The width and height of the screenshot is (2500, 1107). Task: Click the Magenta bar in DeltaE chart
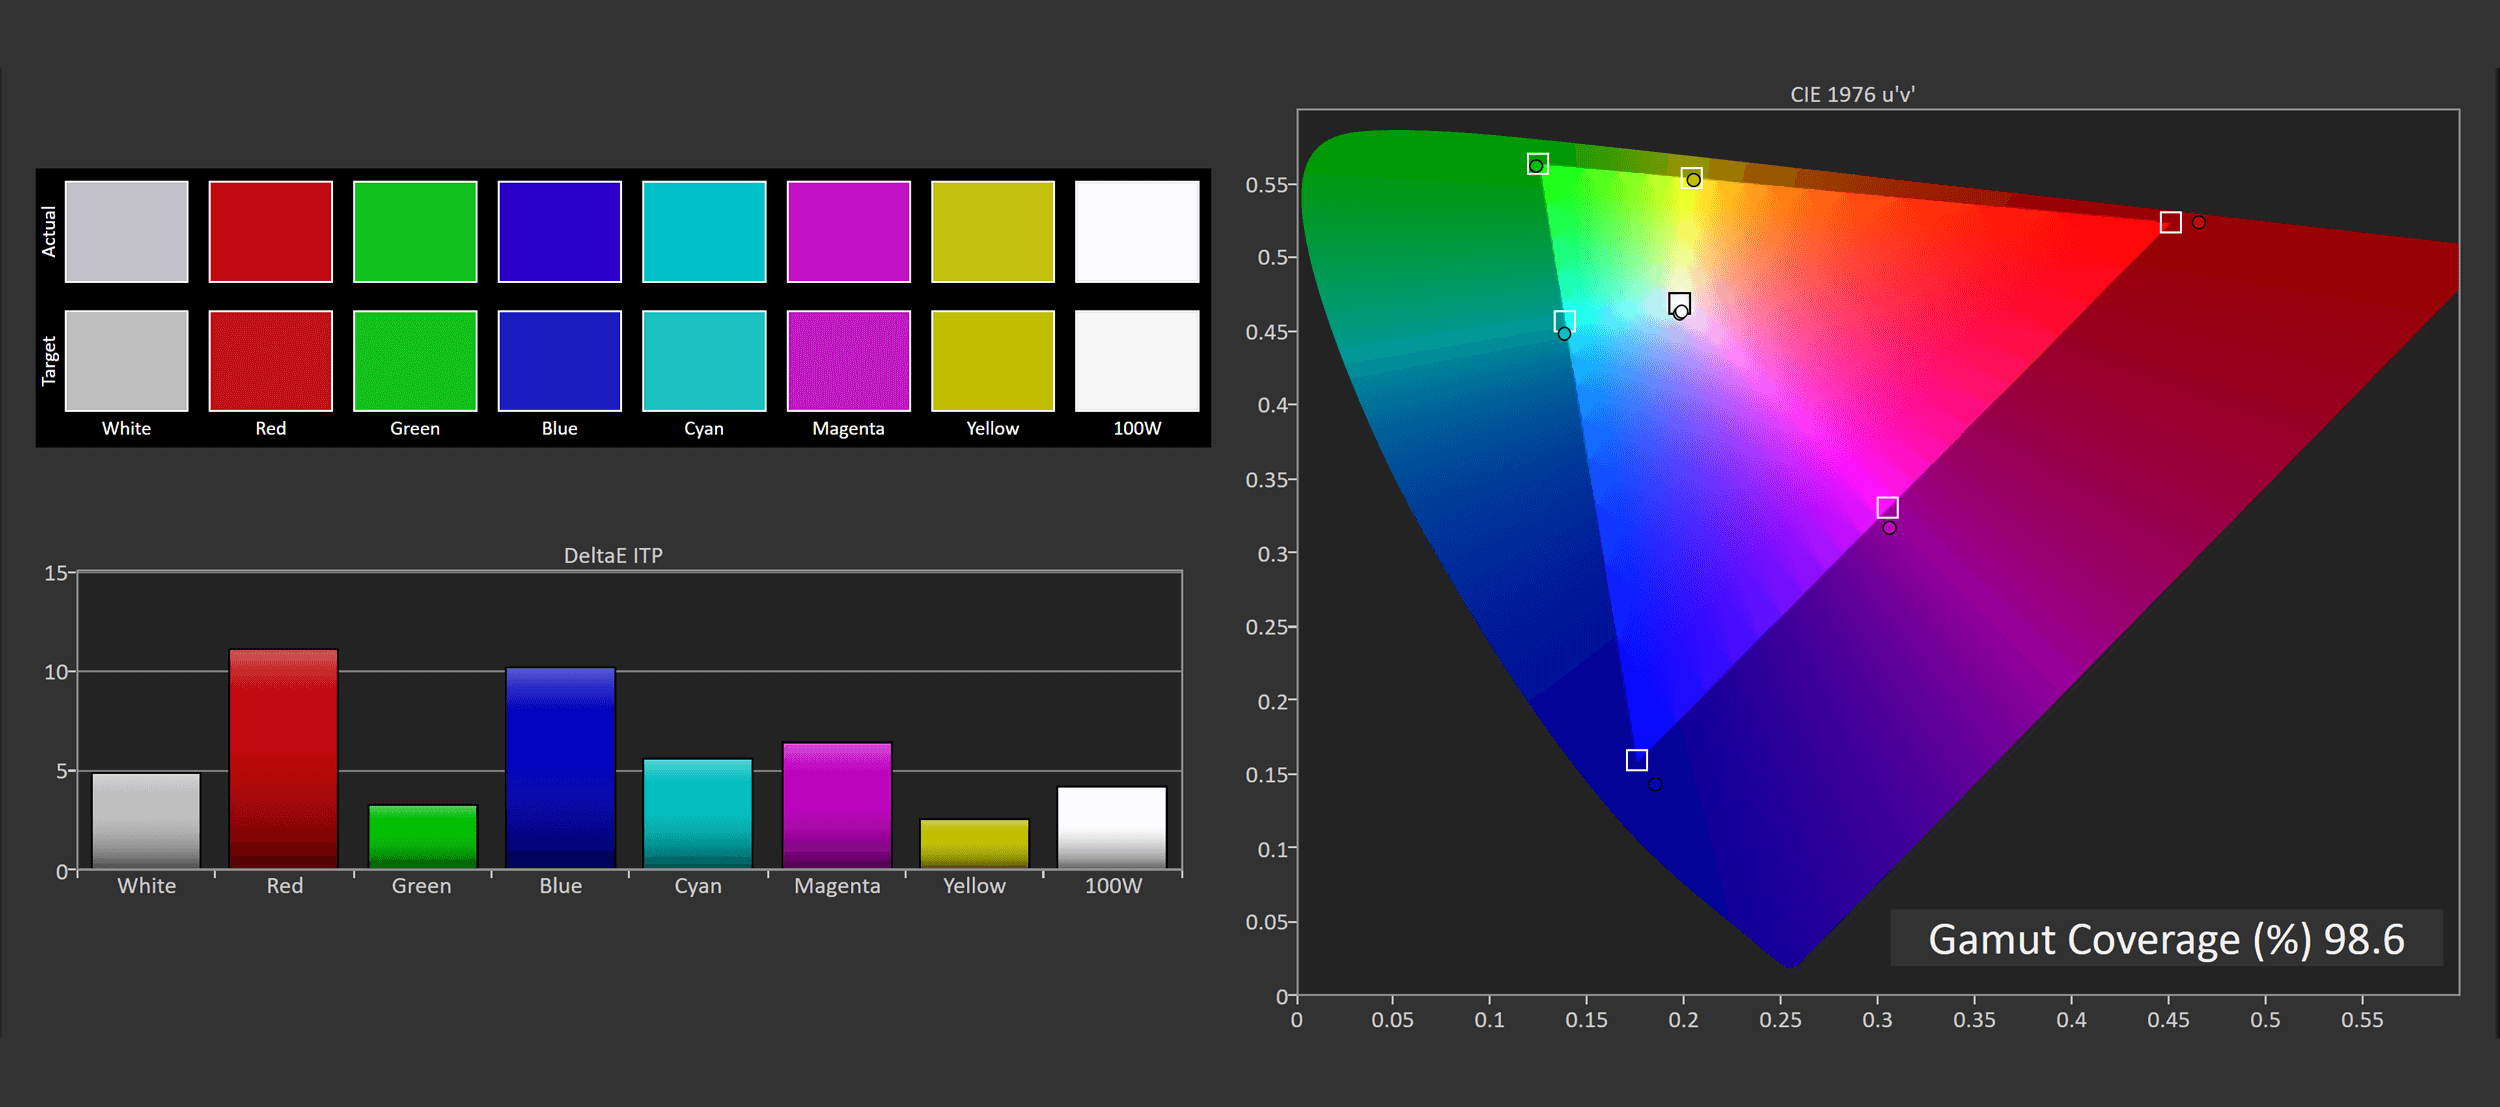click(836, 805)
